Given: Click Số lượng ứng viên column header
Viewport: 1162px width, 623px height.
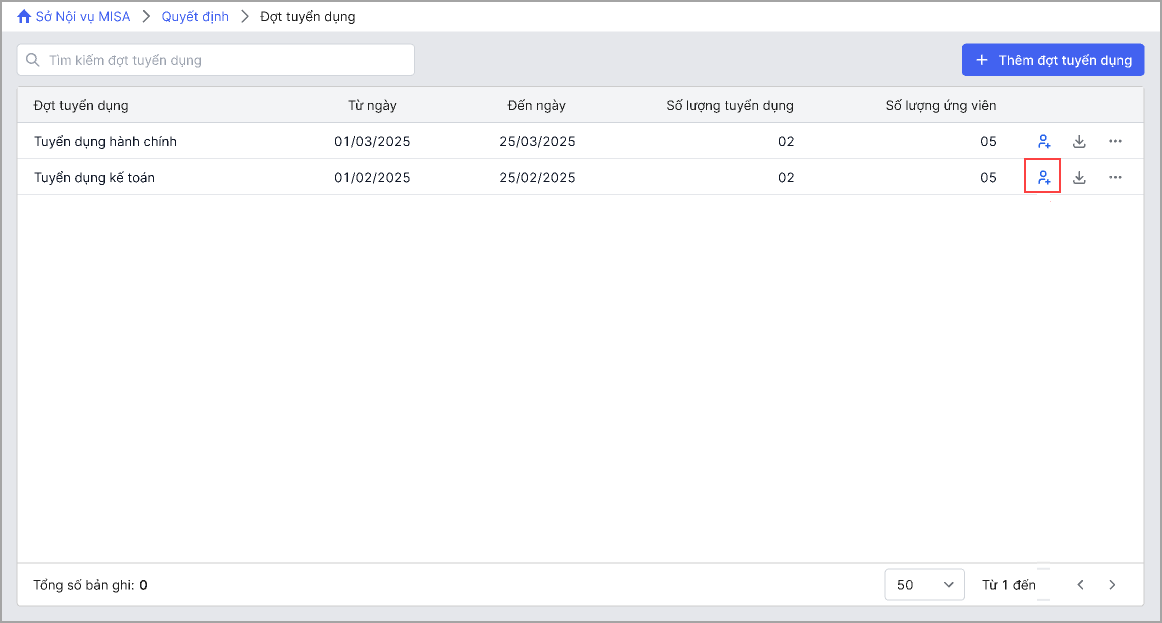Looking at the screenshot, I should [940, 105].
